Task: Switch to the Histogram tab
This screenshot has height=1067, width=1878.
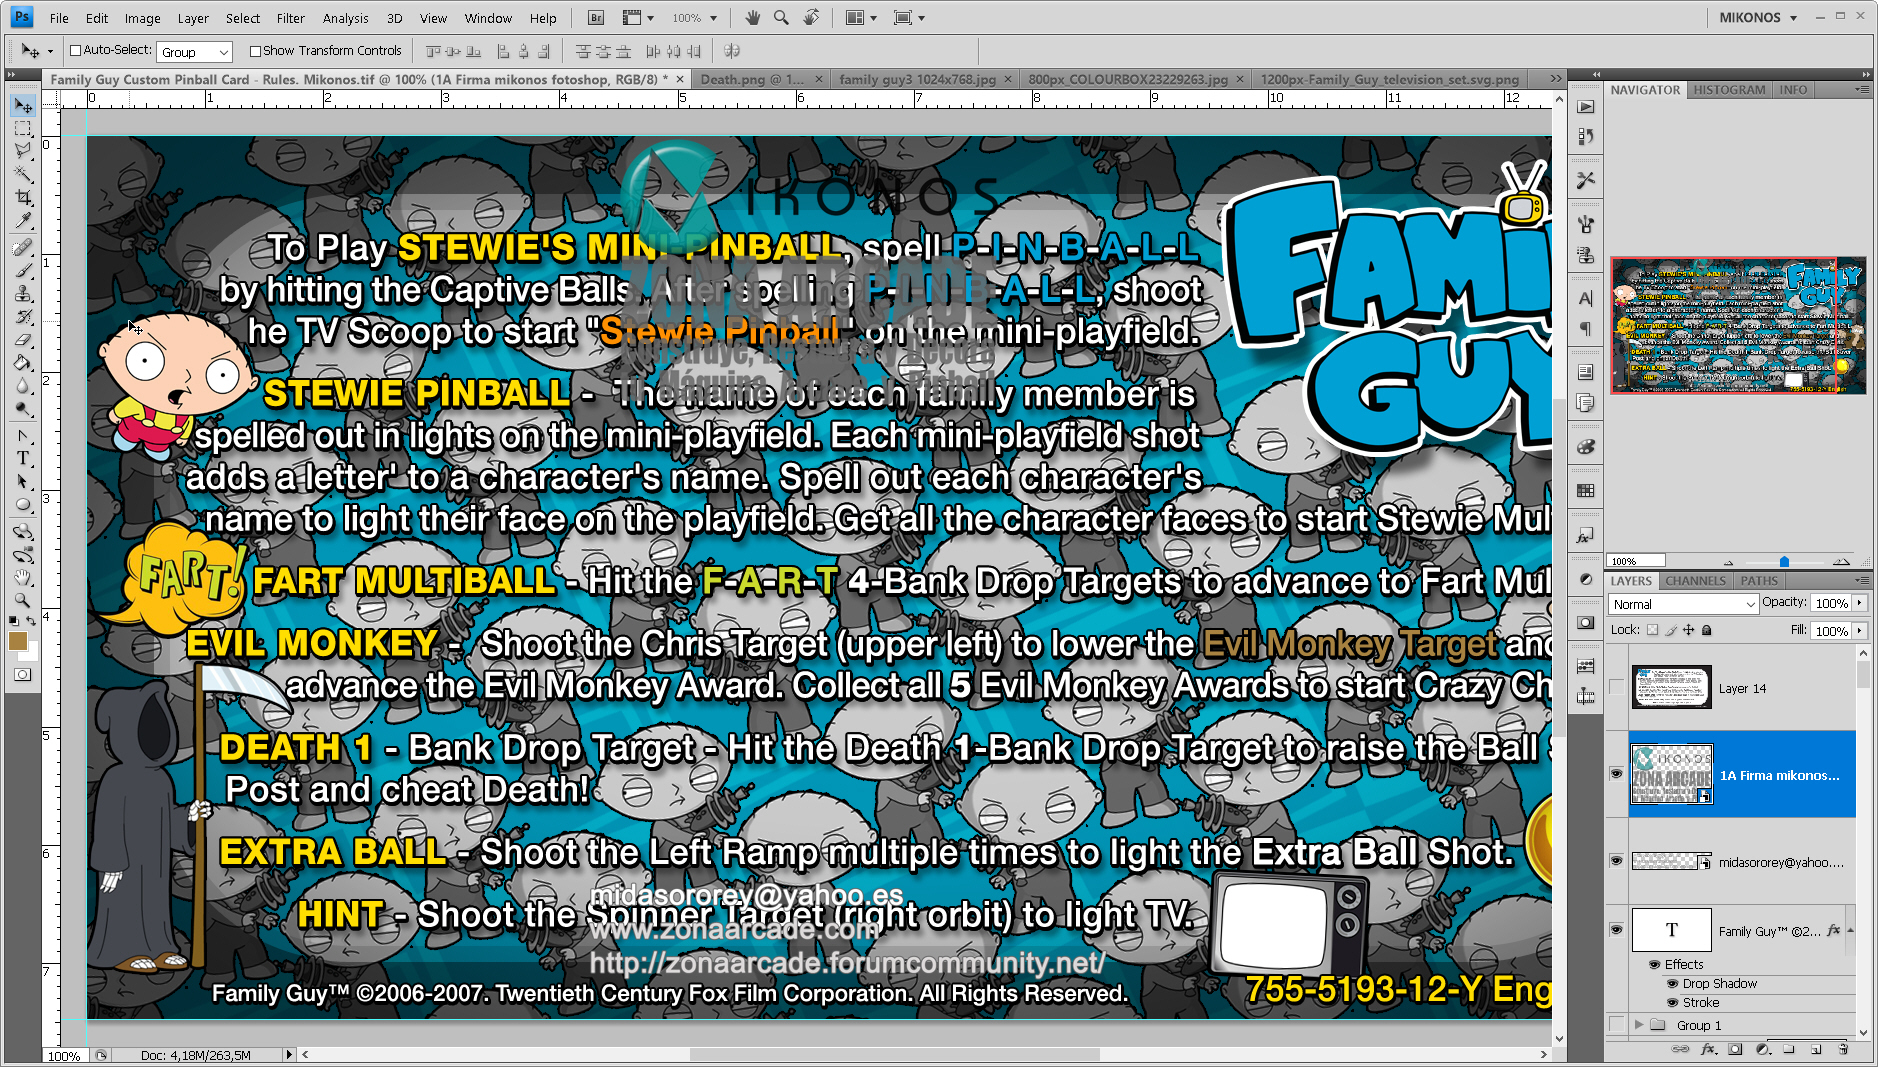Action: coord(1729,90)
